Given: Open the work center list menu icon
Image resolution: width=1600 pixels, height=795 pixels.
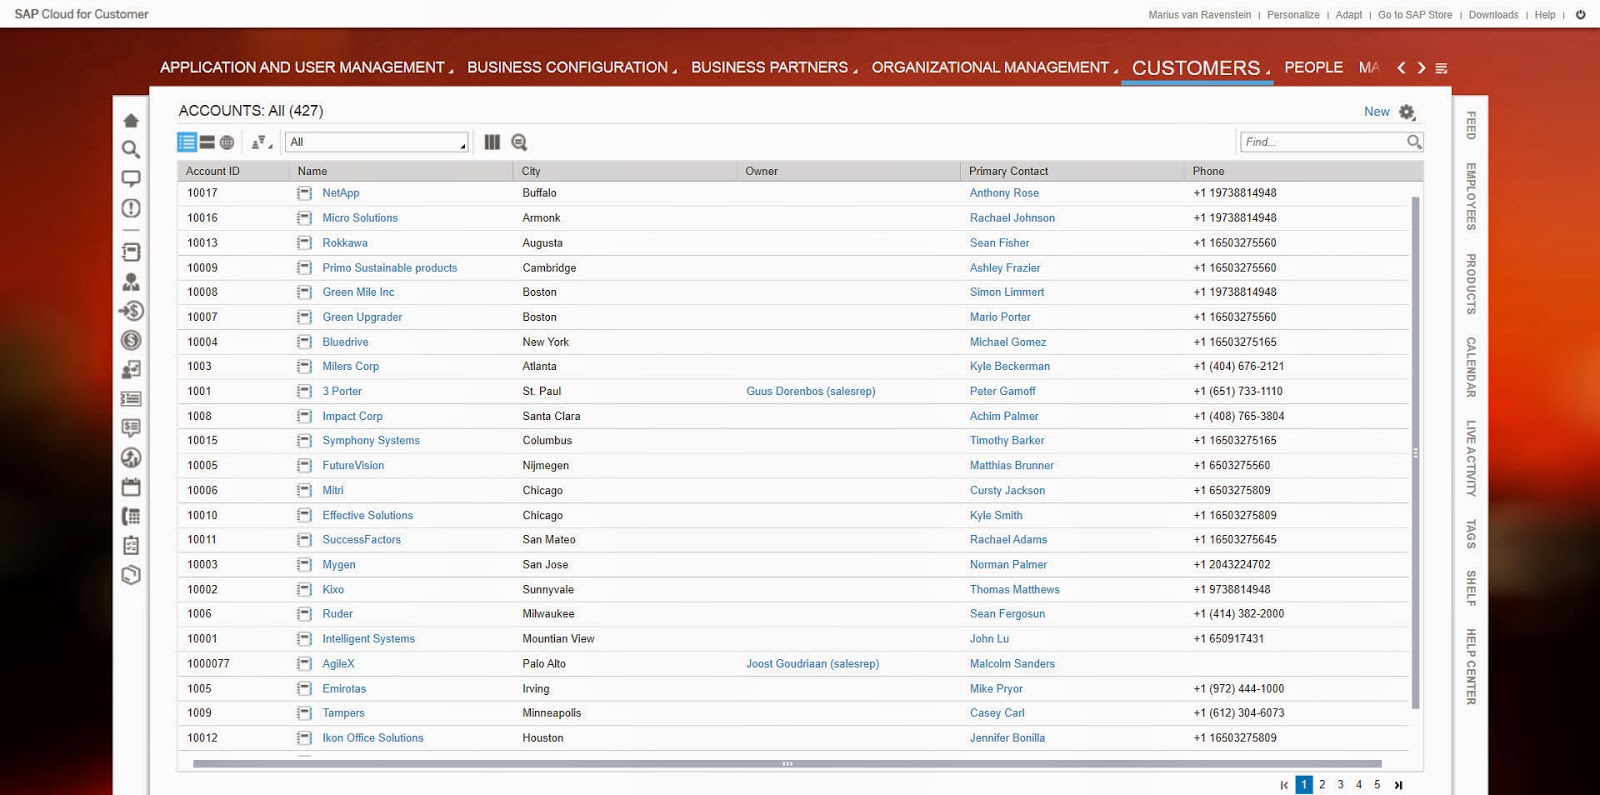Looking at the screenshot, I should click(1441, 68).
